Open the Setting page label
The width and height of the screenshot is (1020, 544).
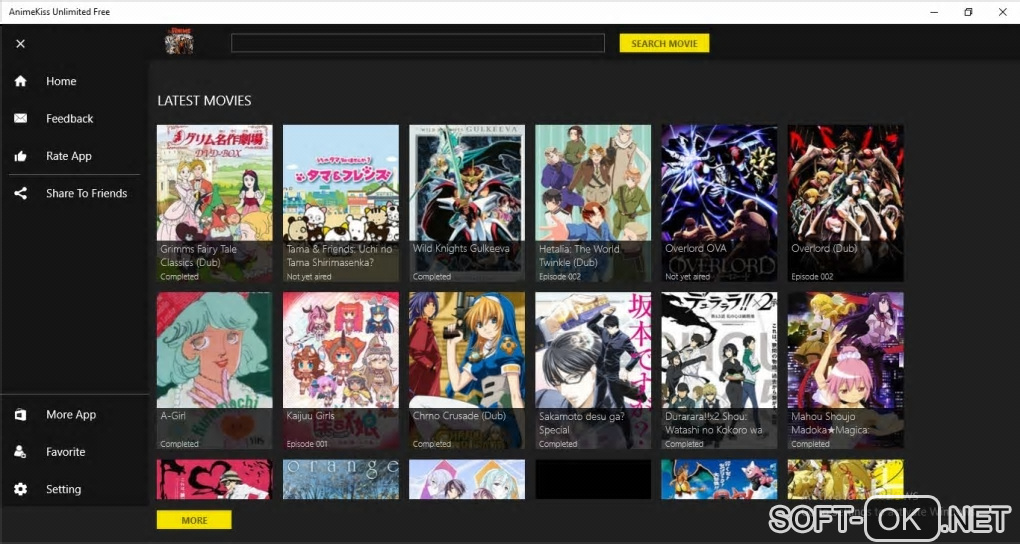click(64, 489)
